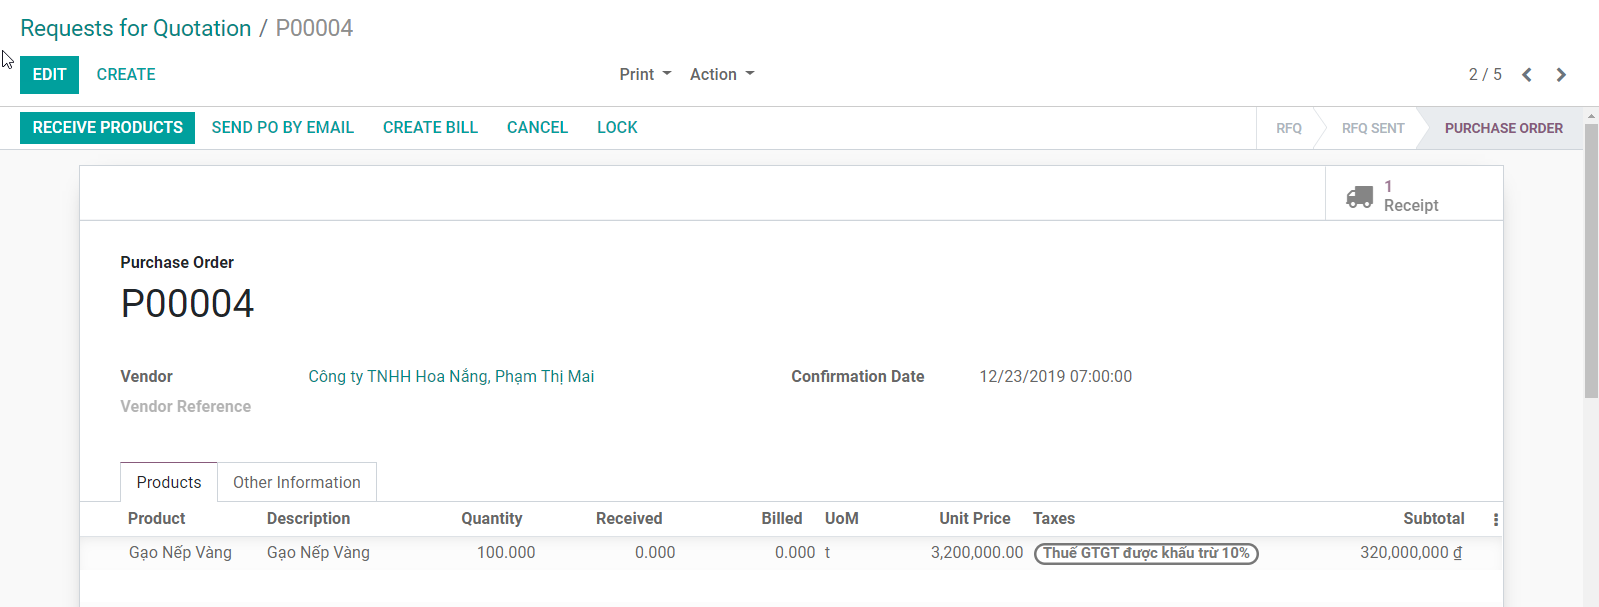The image size is (1599, 607).
Task: Click the Receipt truck icon
Action: [1359, 196]
